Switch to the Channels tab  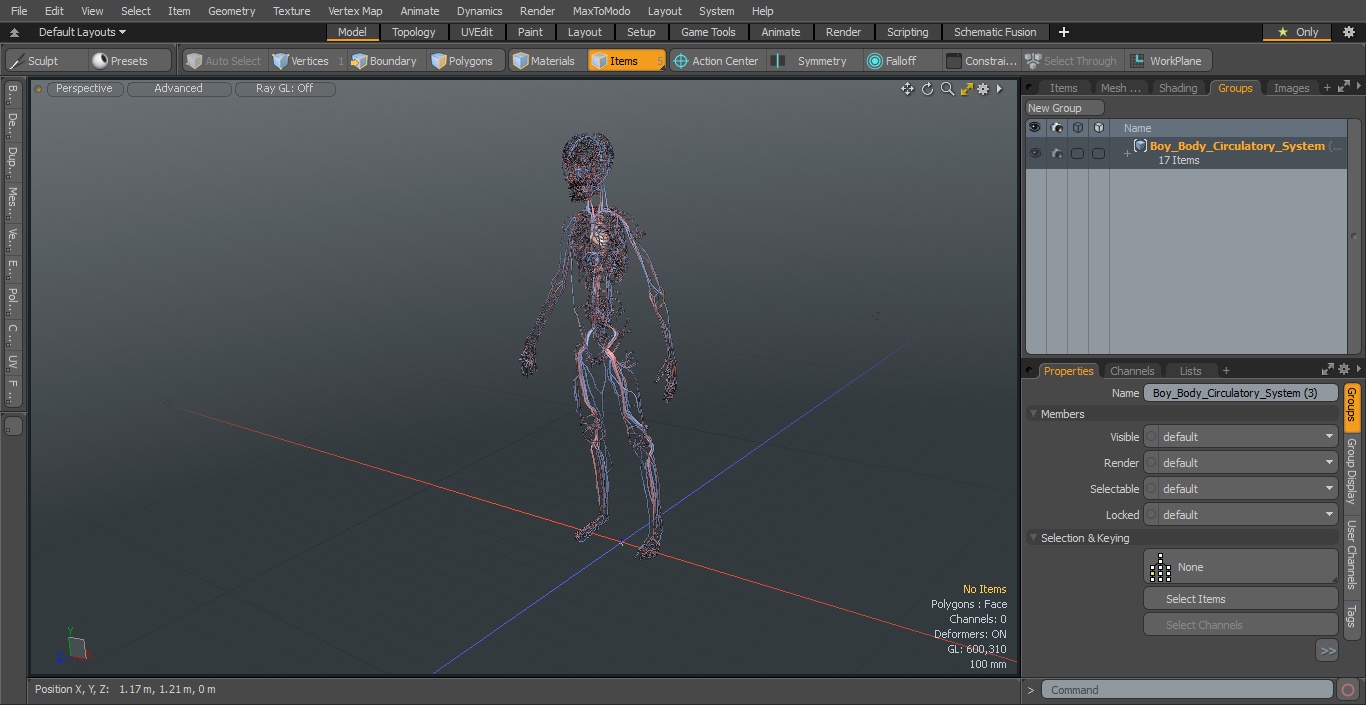coord(1132,371)
